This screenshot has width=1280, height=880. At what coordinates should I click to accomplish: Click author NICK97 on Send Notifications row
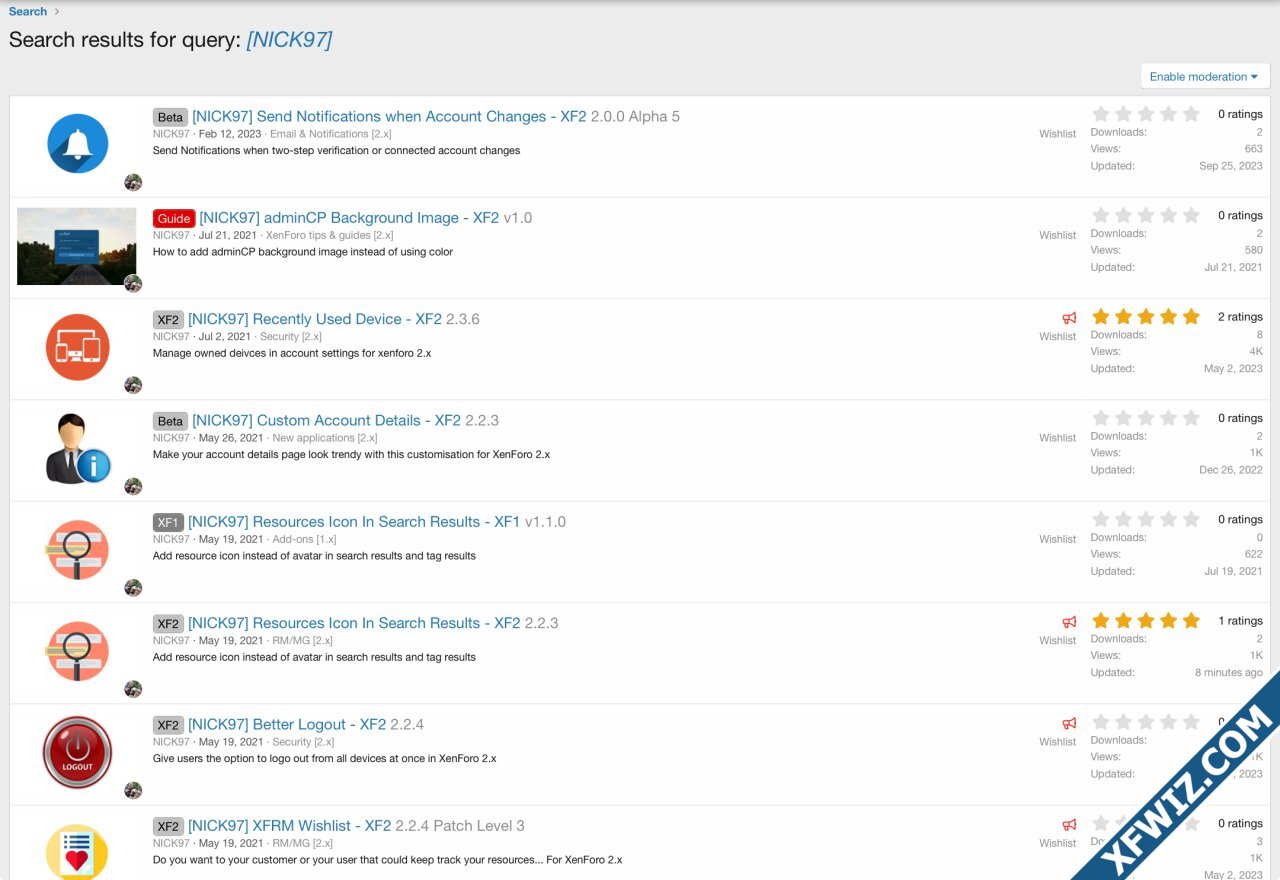pos(171,134)
